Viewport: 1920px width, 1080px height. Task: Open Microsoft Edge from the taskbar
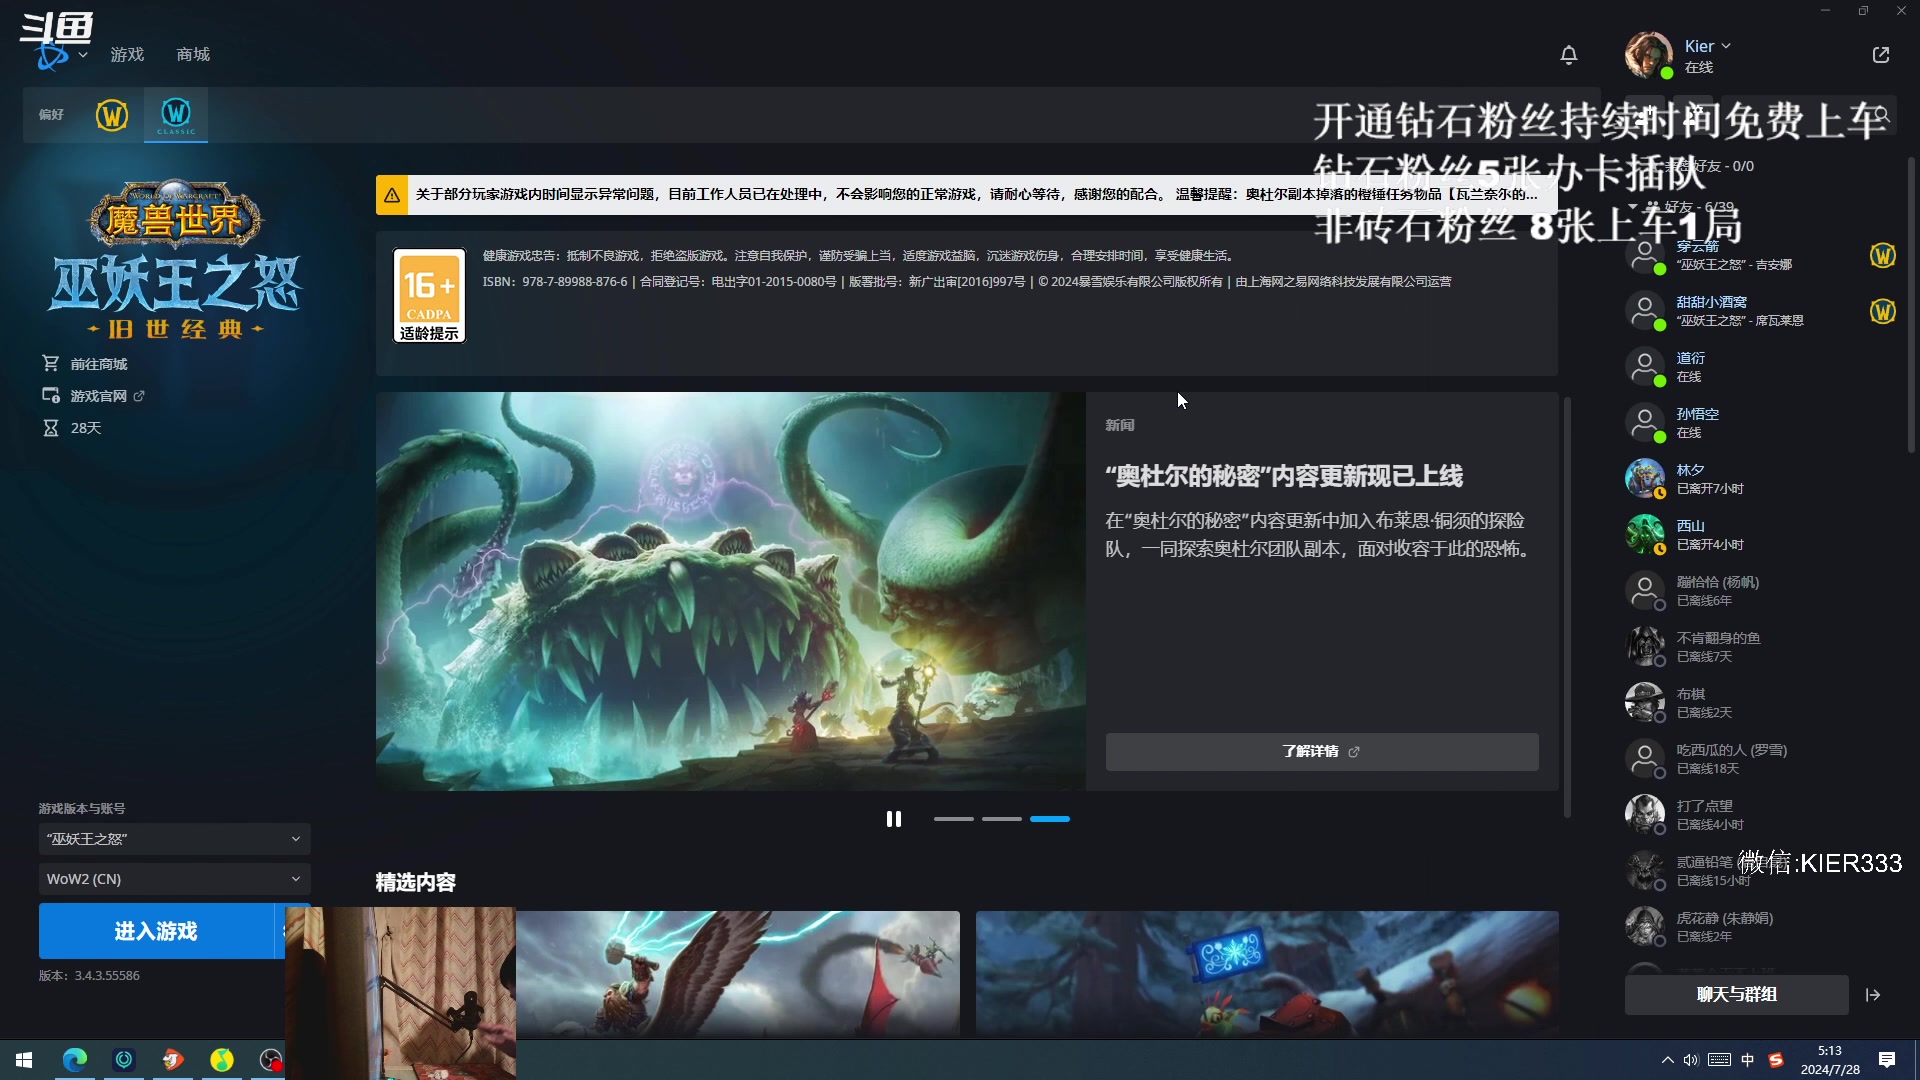coord(75,1060)
